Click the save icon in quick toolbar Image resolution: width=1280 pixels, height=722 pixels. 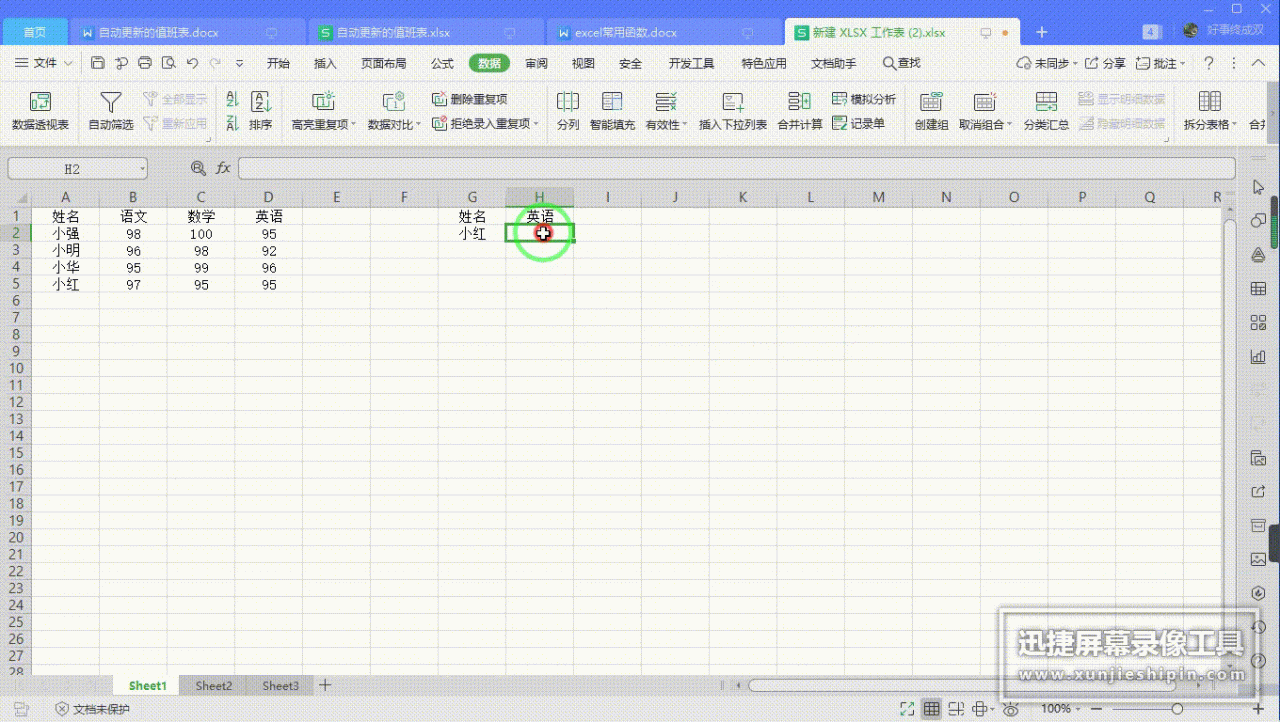tap(98, 63)
